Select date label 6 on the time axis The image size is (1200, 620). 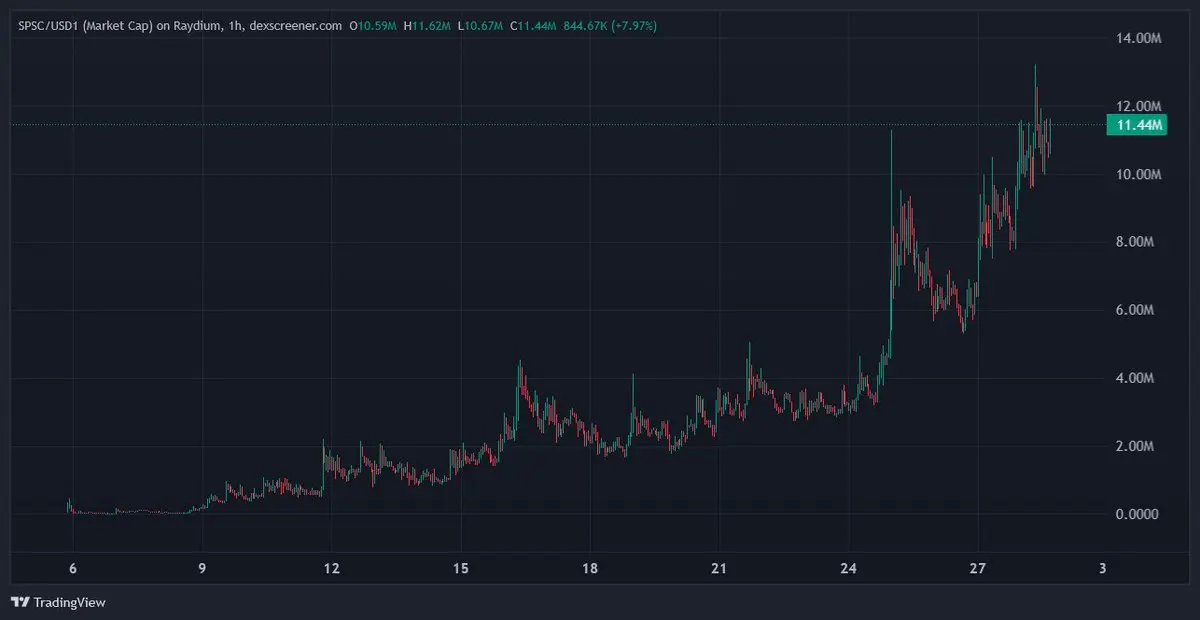[73, 569]
